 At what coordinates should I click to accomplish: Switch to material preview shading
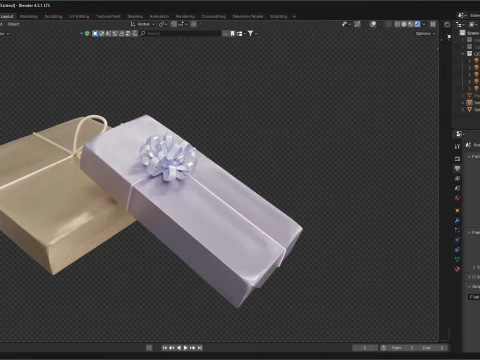point(411,24)
